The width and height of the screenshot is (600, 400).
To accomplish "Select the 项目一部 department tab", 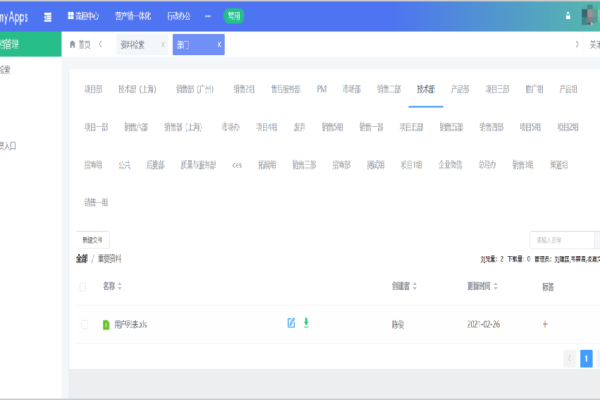I will click(x=96, y=127).
